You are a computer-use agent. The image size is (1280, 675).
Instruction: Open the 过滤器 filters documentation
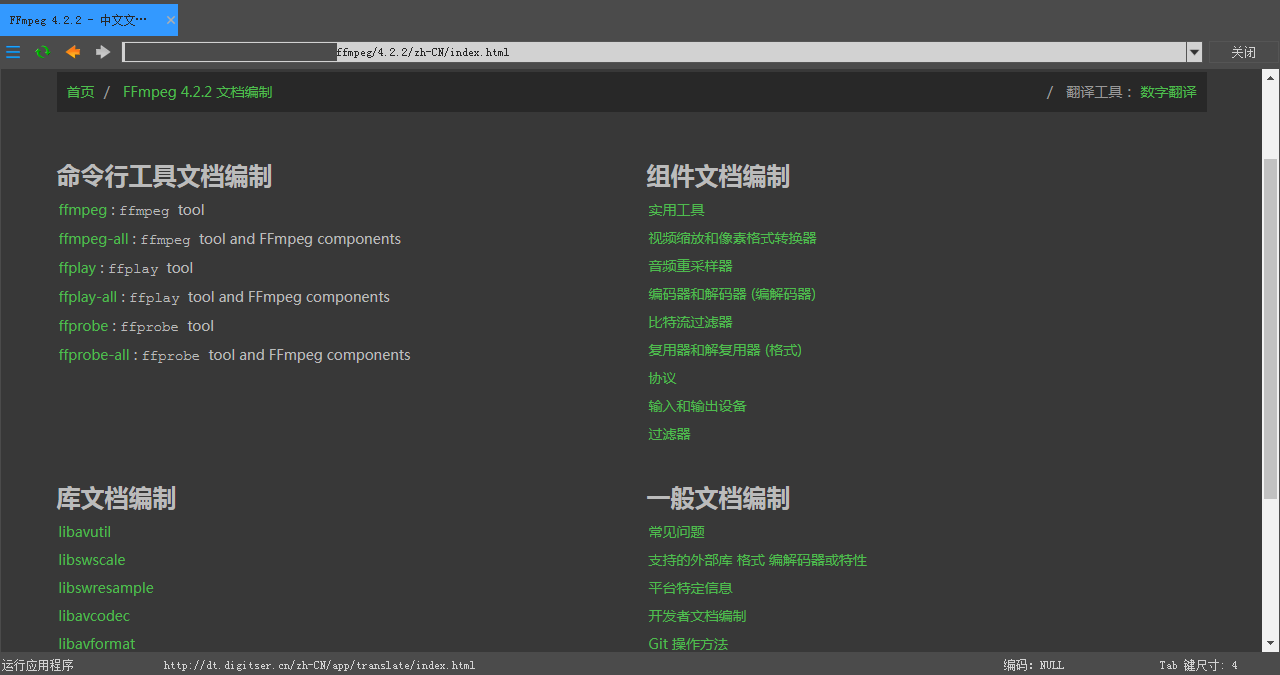[x=669, y=434]
